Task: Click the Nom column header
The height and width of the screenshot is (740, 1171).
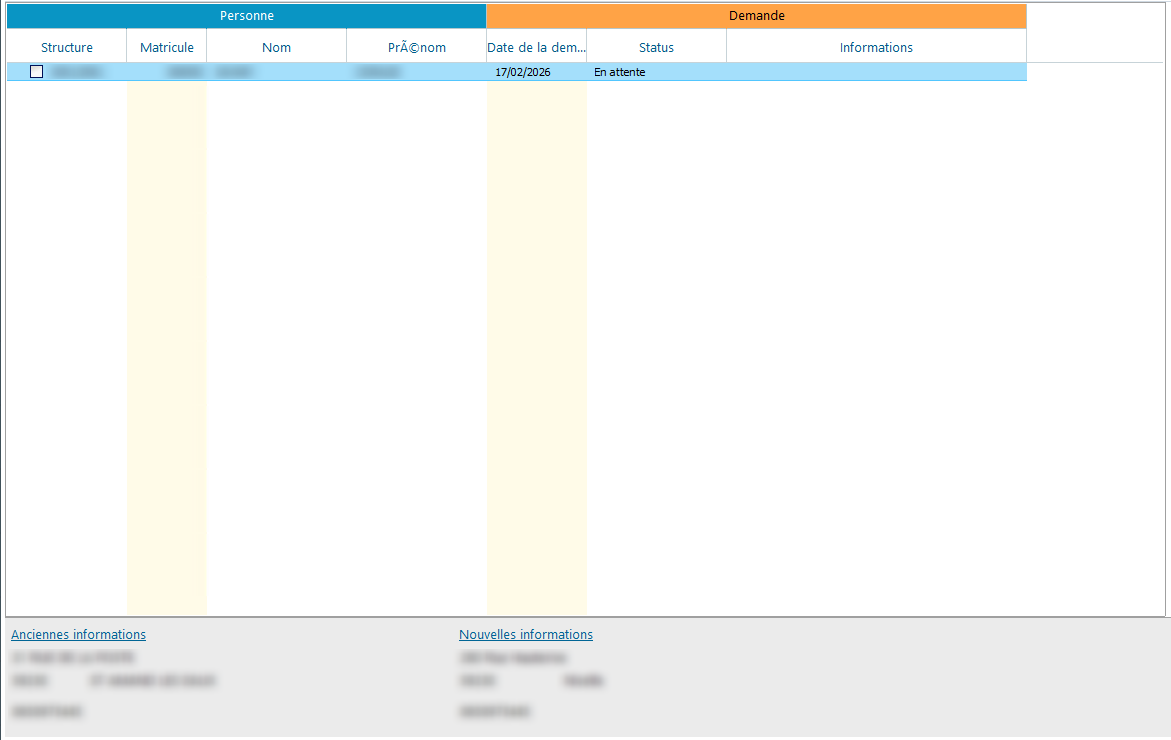Action: (277, 47)
